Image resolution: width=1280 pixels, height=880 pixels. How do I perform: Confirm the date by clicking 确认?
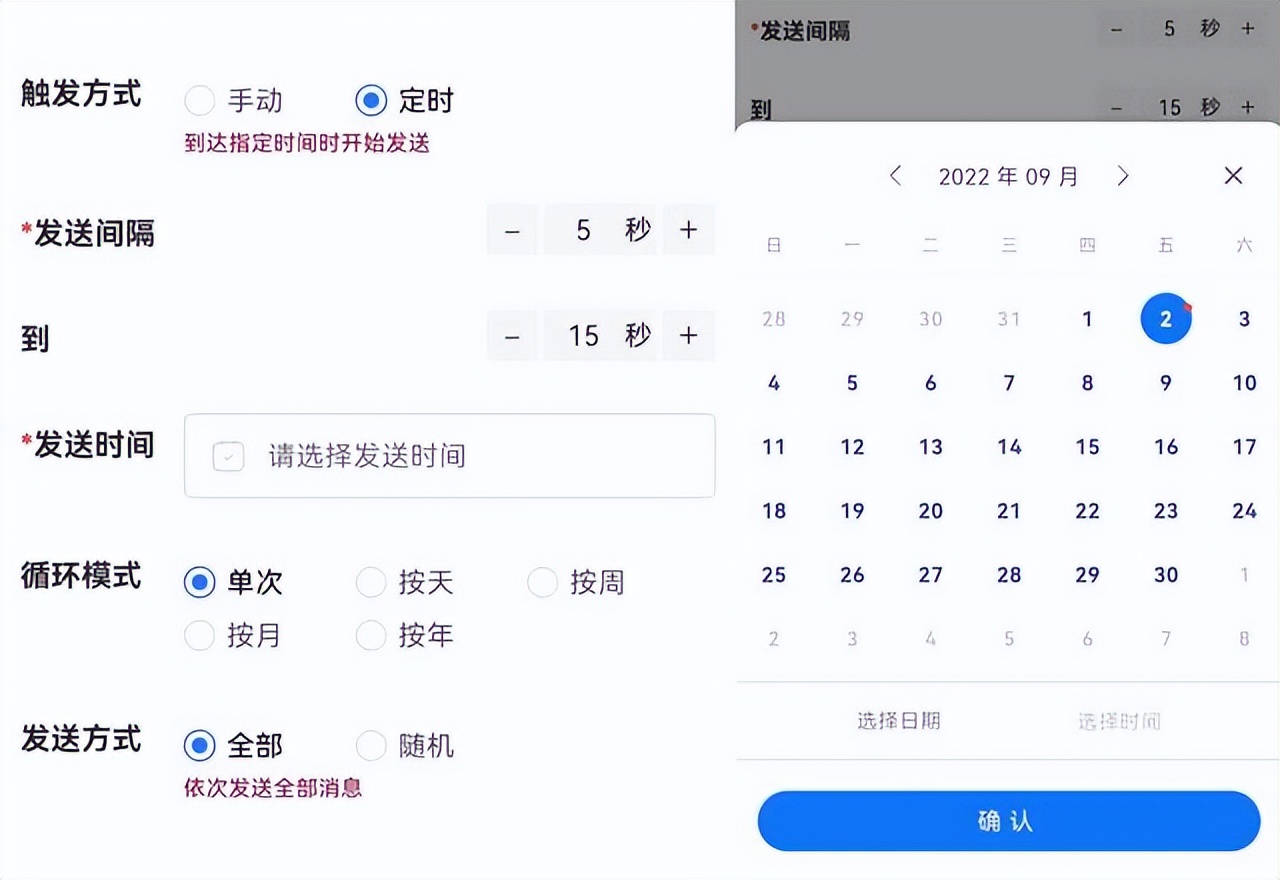pos(1008,821)
